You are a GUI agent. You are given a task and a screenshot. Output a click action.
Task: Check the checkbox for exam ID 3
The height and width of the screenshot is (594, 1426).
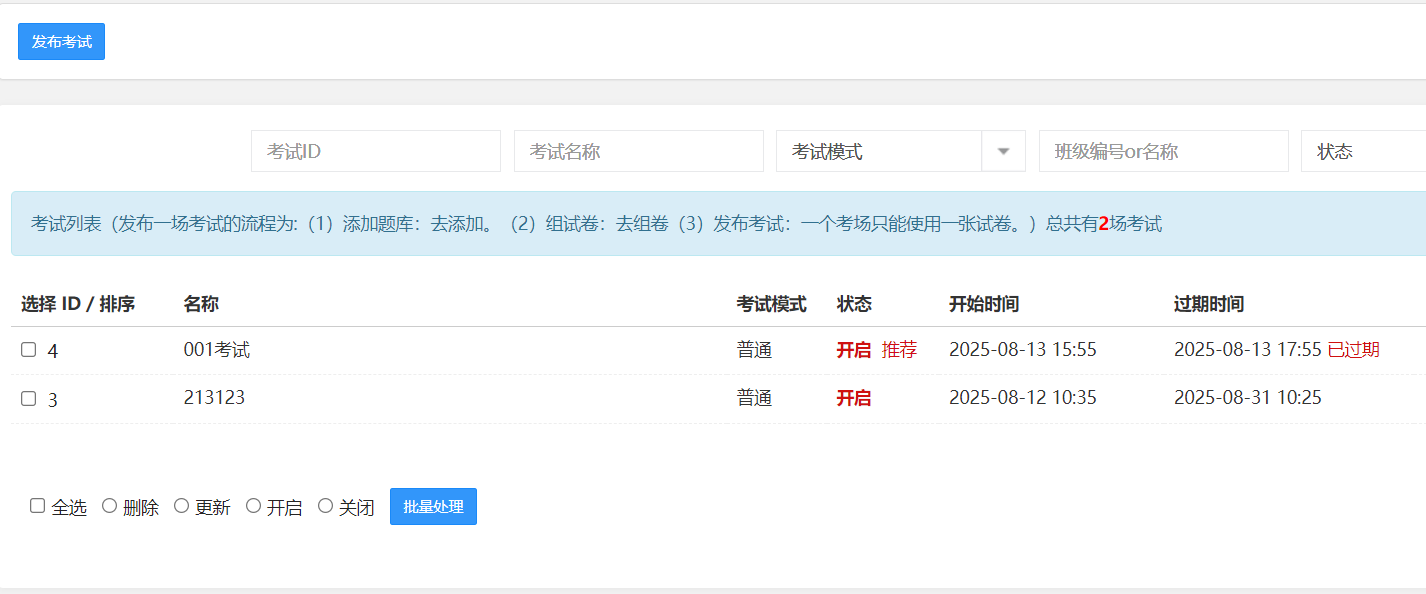click(x=29, y=398)
